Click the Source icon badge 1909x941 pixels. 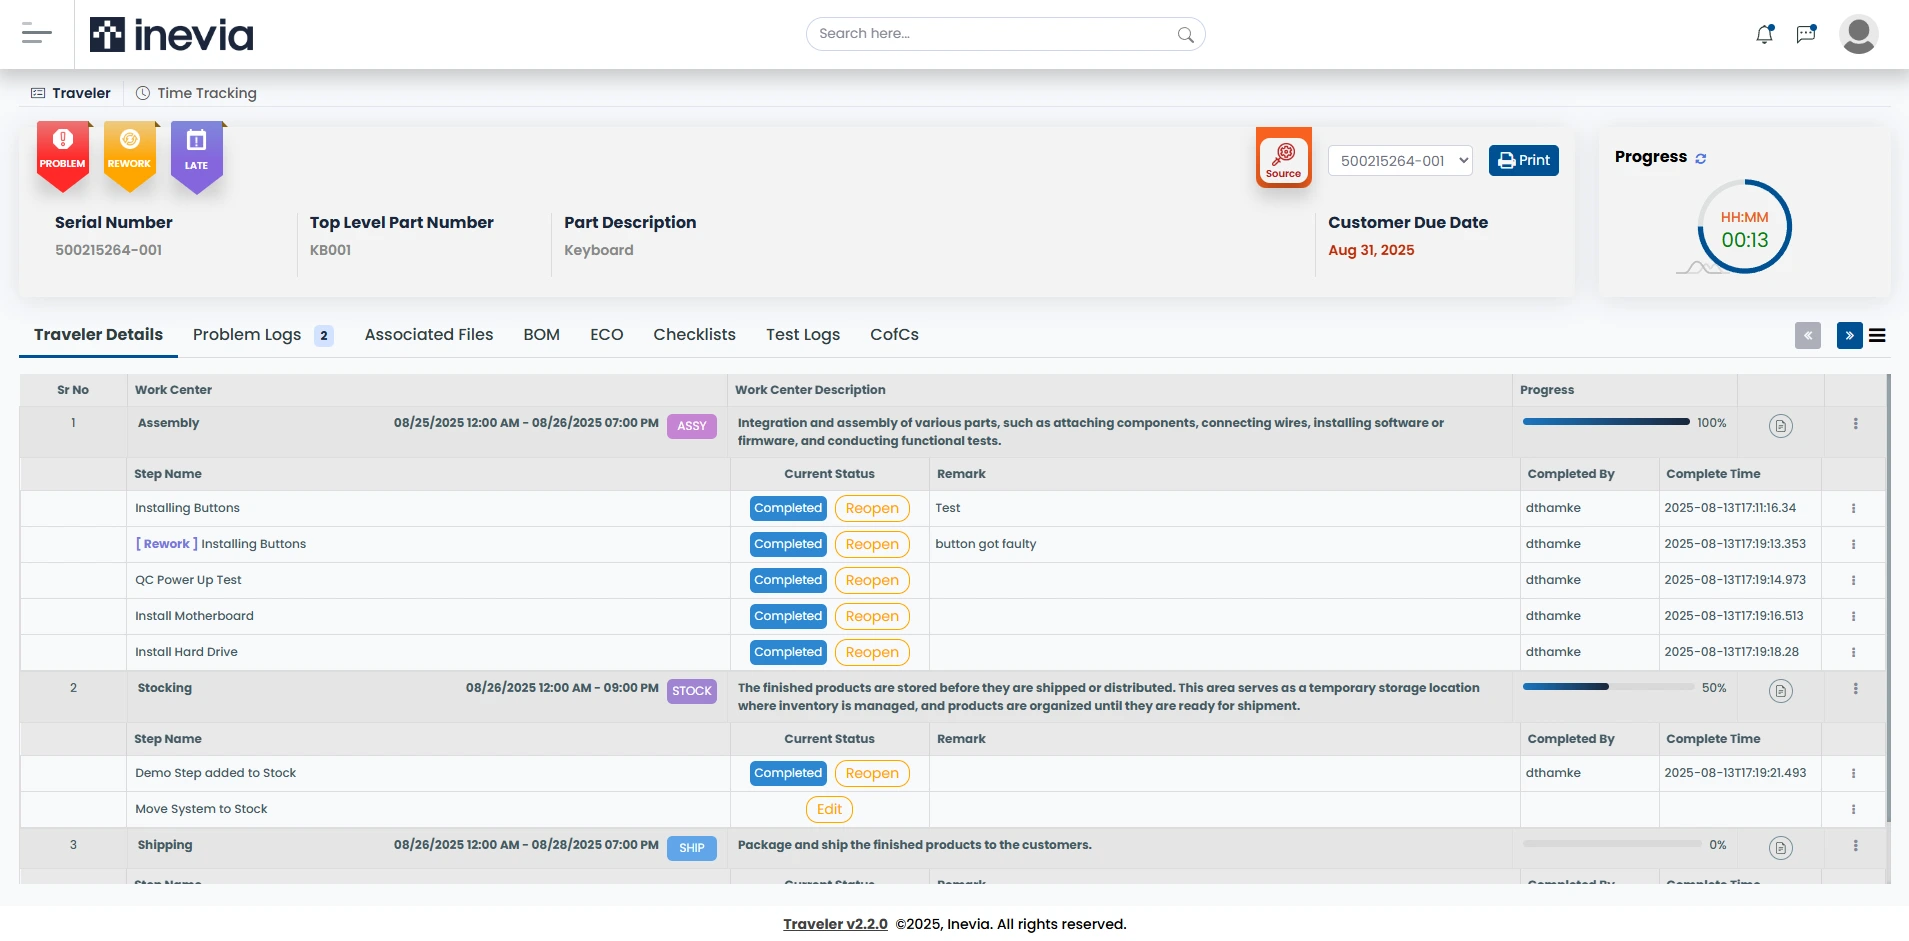click(x=1283, y=157)
